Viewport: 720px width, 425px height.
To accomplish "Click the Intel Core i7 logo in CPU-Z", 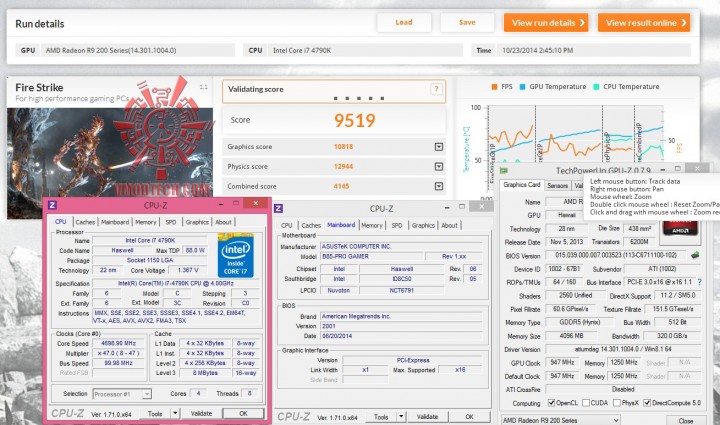I will (236, 255).
